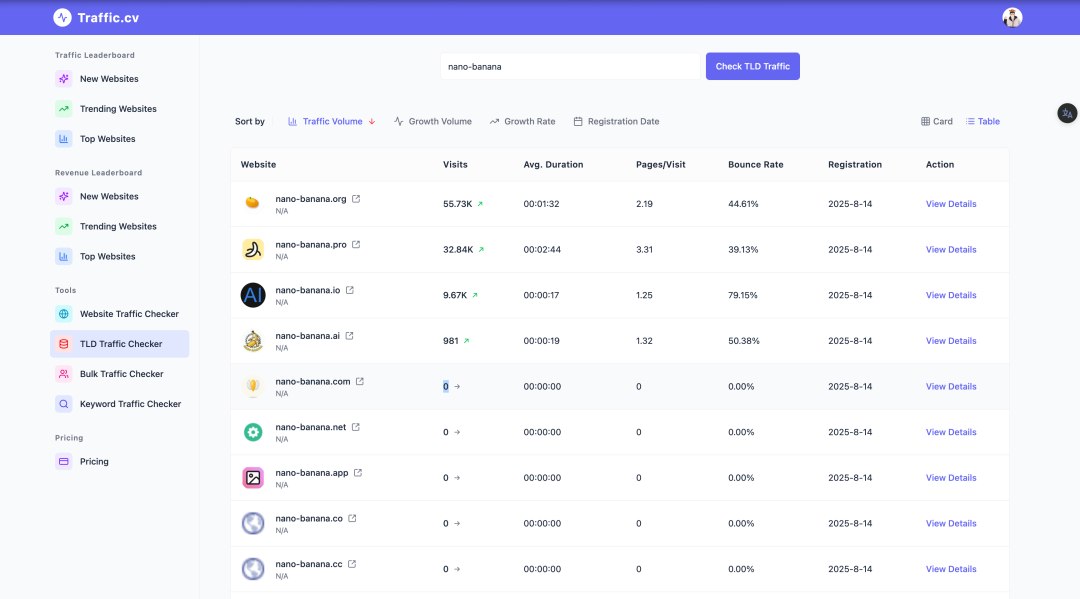Open Traffic Leaderboard Top Websites

[120, 139]
